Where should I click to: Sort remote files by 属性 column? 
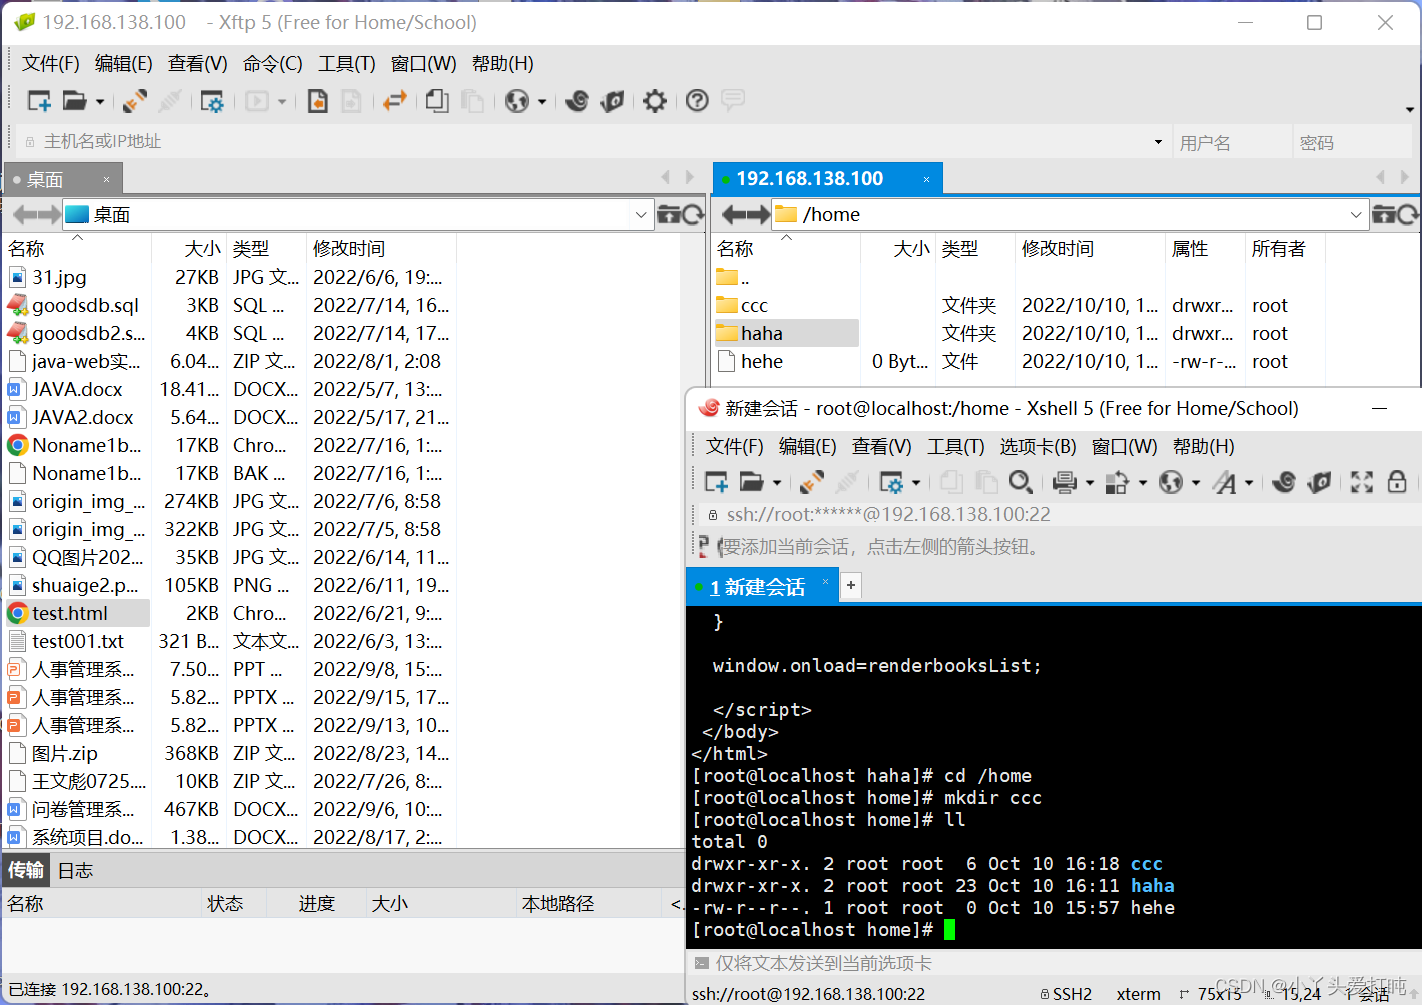tap(1205, 248)
